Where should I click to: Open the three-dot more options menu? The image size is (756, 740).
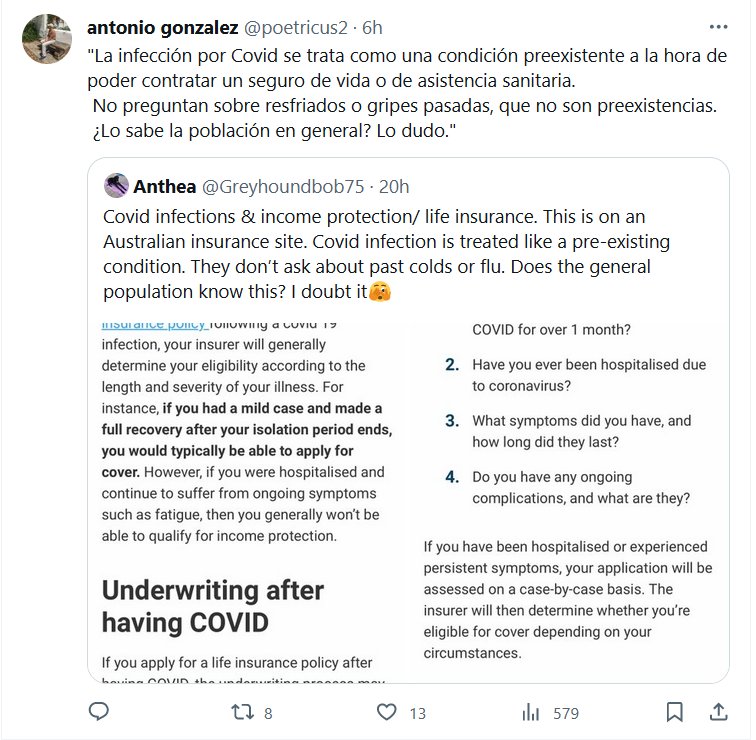pyautogui.click(x=718, y=26)
